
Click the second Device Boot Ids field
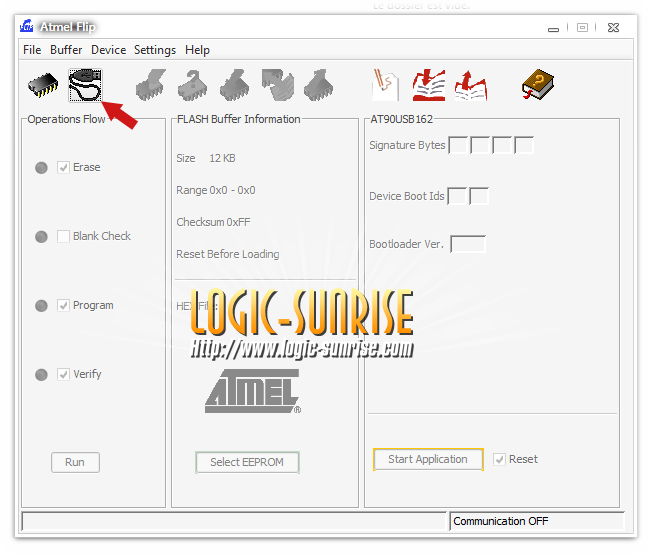coord(479,196)
